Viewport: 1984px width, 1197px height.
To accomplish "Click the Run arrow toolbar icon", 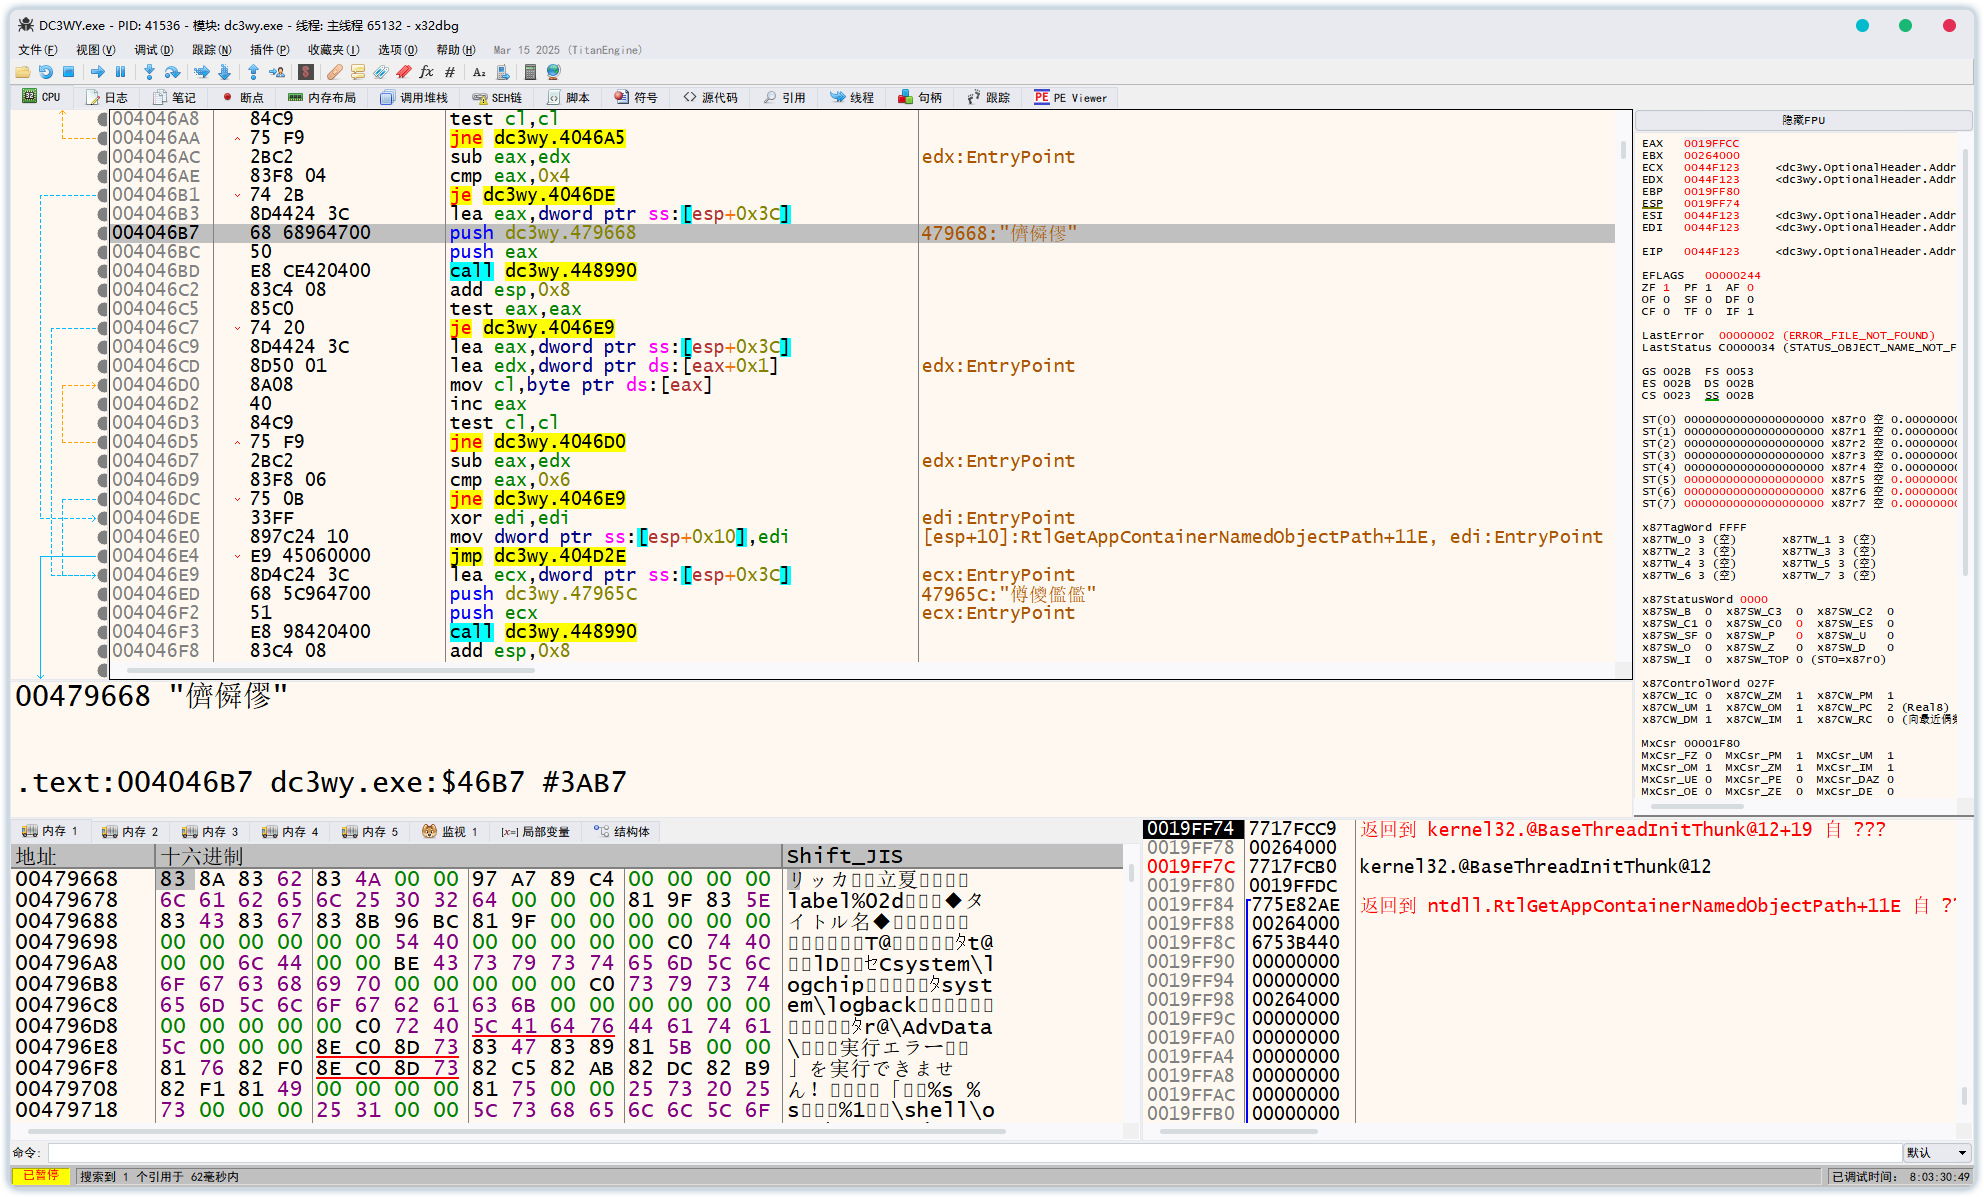I will 97,72.
